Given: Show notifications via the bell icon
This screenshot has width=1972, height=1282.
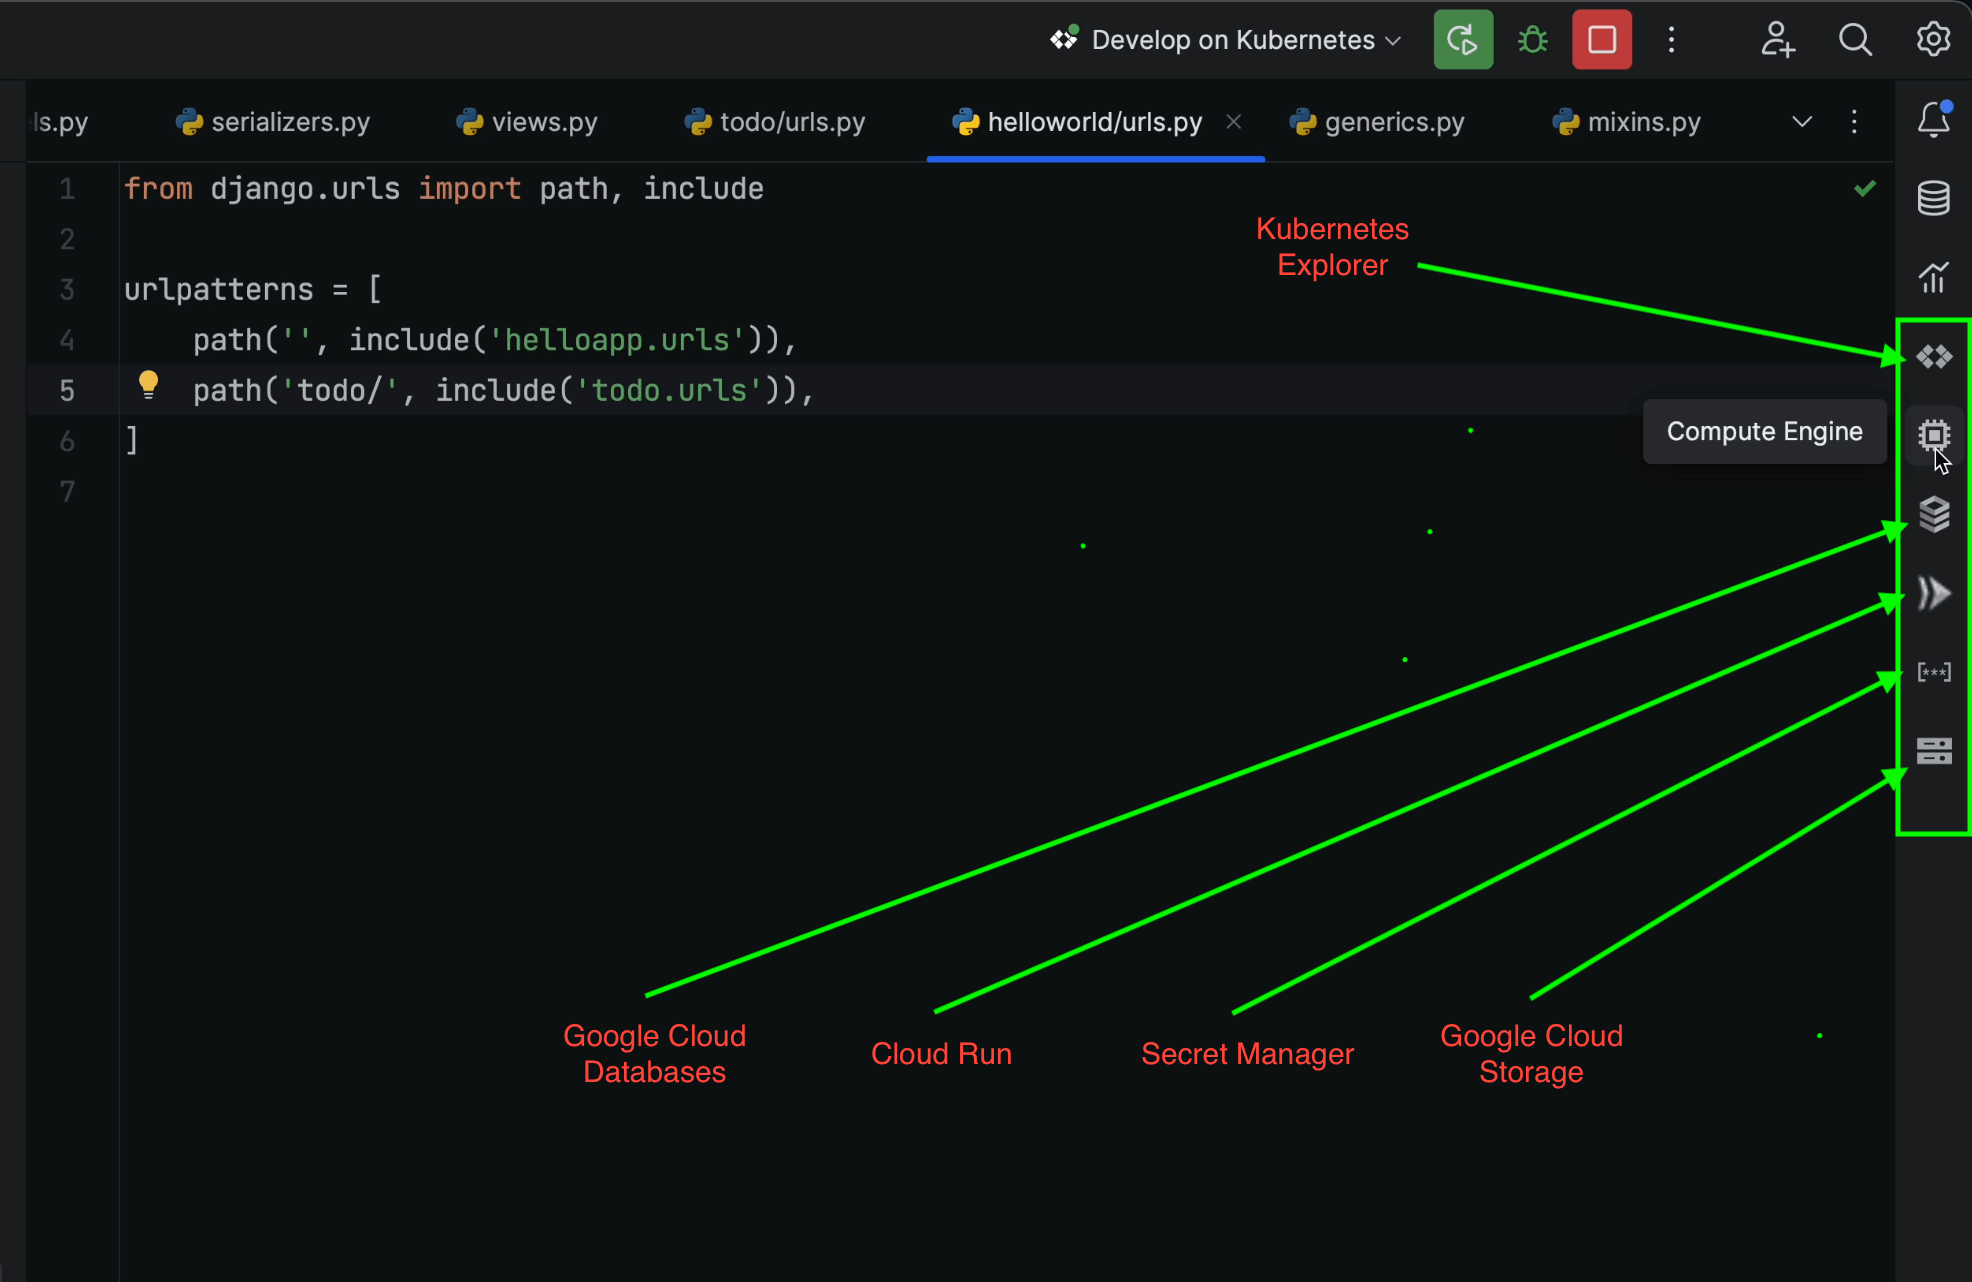Looking at the screenshot, I should (1934, 120).
